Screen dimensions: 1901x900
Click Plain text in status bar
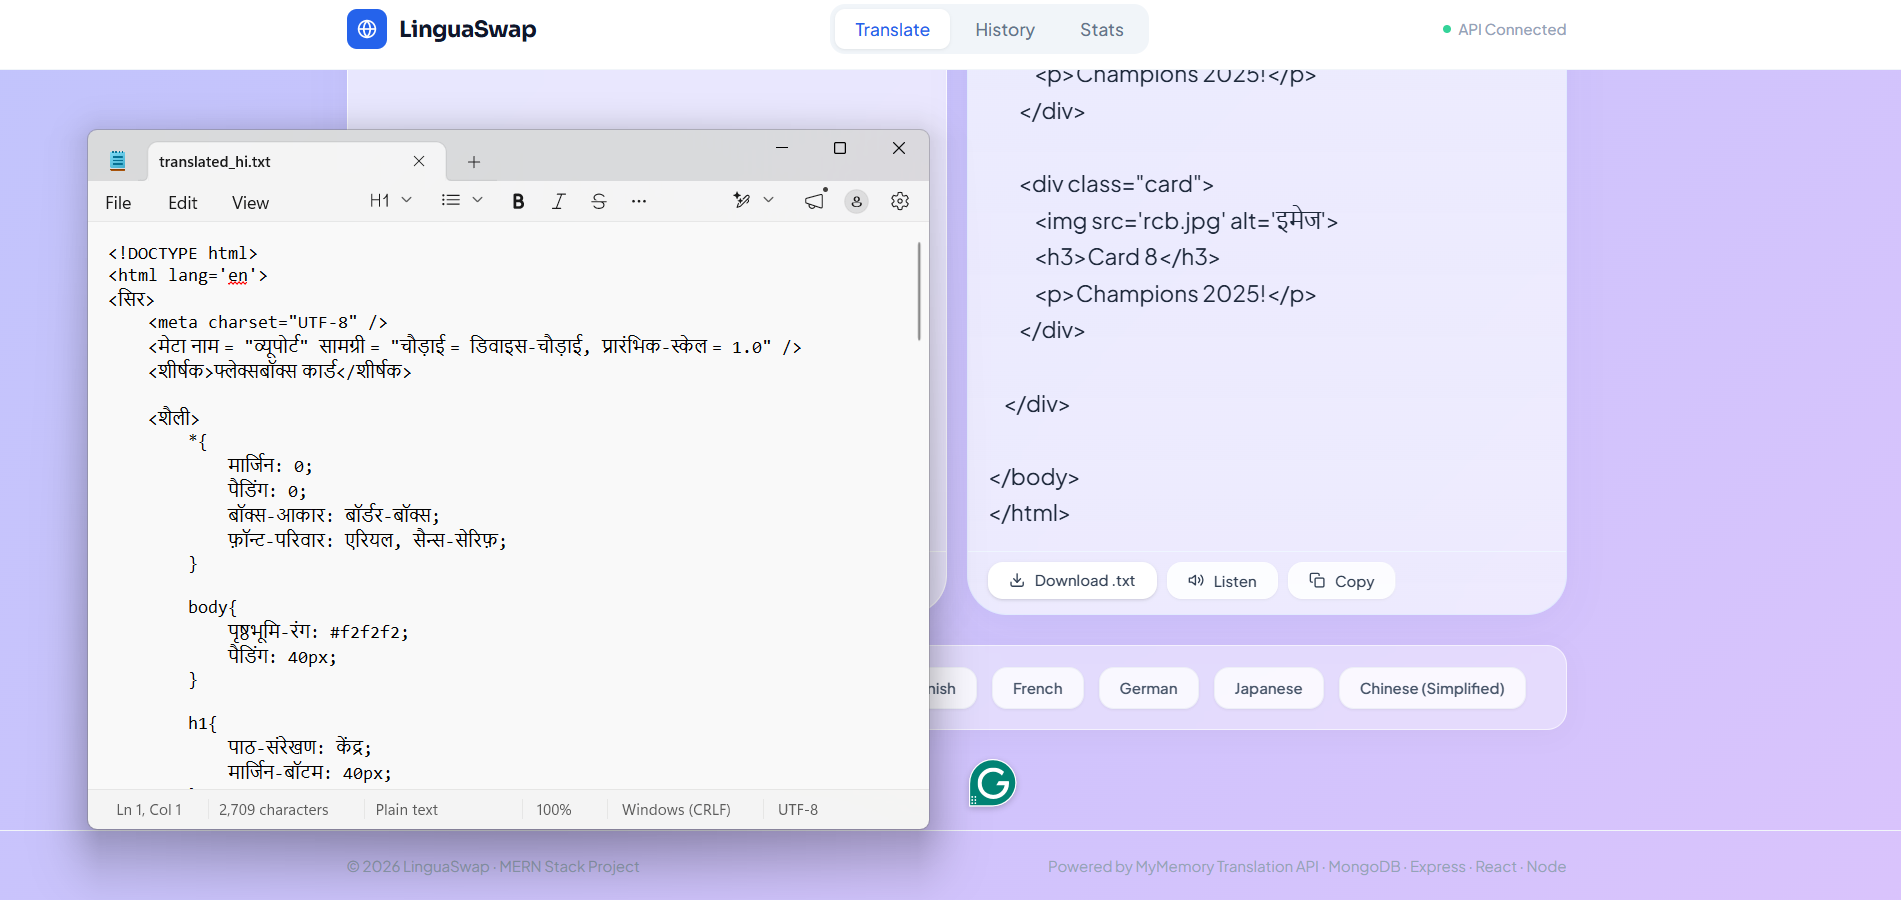click(406, 810)
